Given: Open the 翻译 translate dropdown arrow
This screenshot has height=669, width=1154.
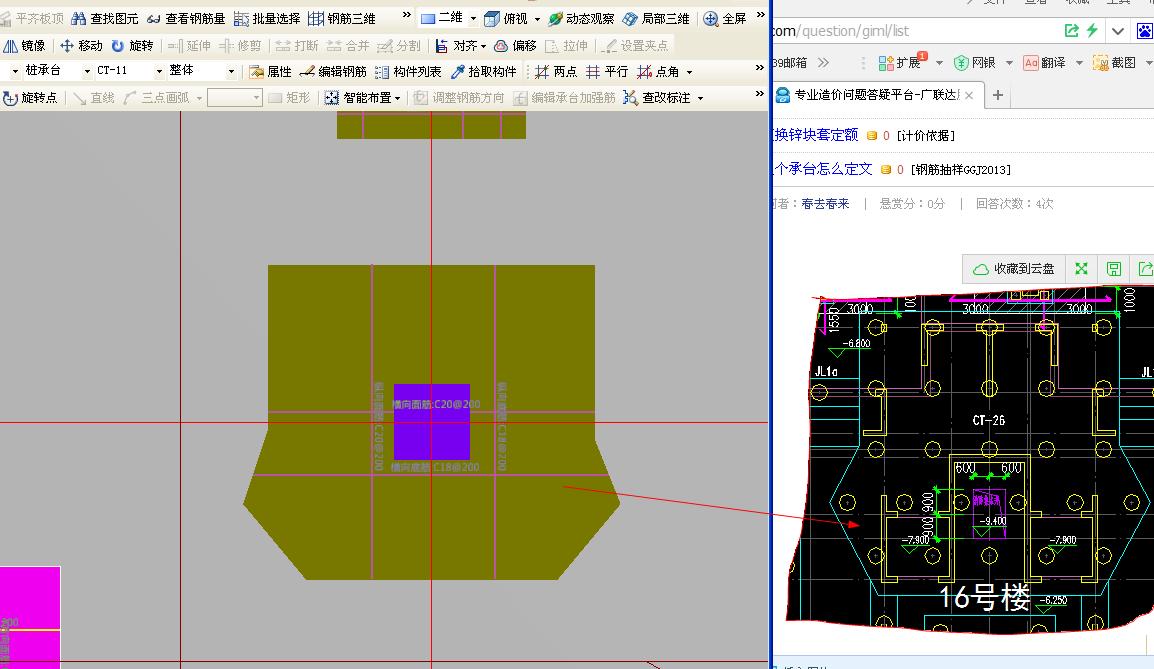Looking at the screenshot, I should (x=1079, y=63).
